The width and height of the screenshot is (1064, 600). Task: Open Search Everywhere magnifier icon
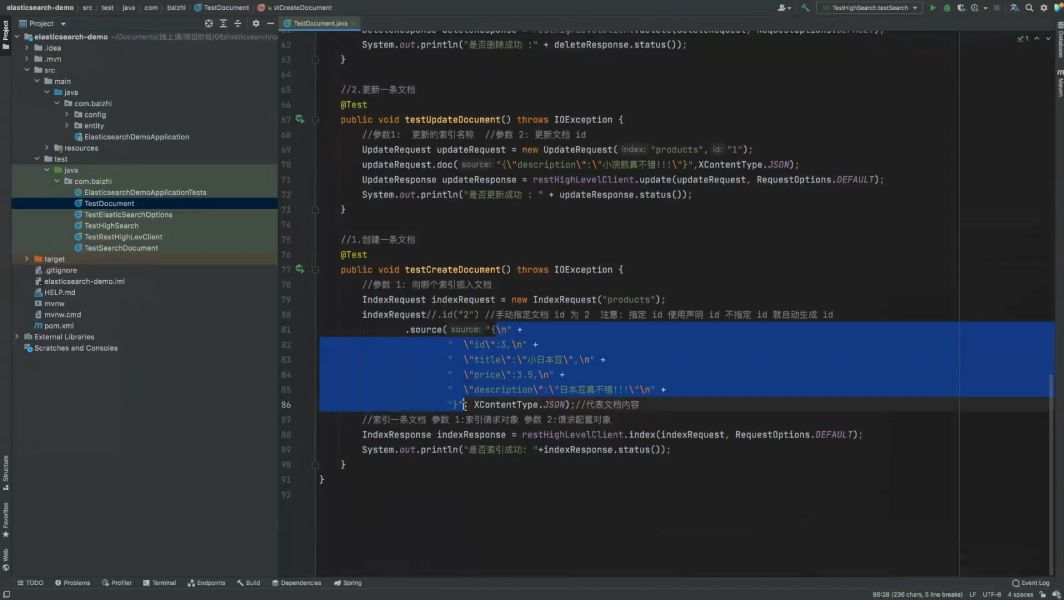(x=1029, y=7)
